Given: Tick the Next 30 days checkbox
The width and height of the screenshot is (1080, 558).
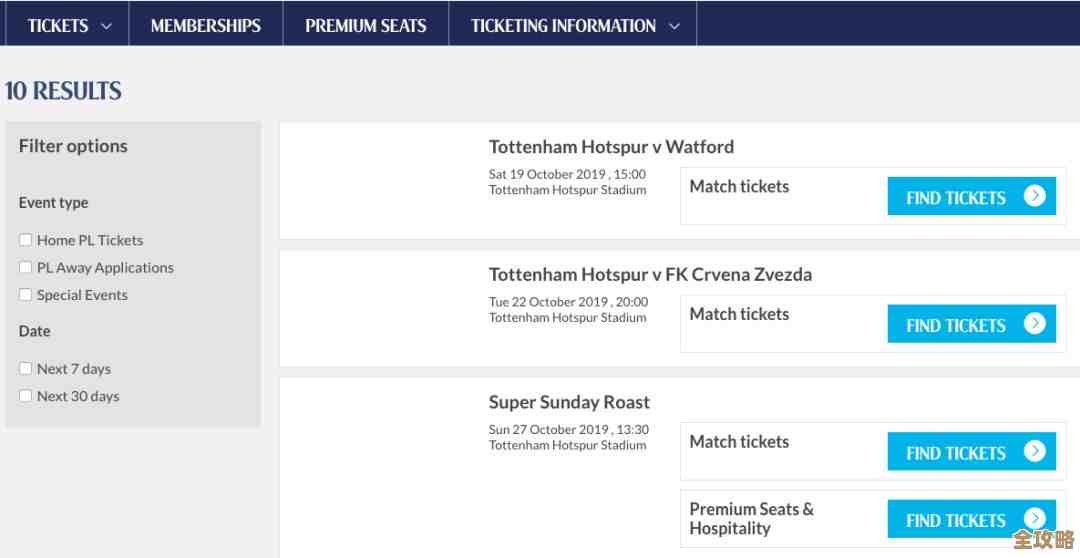Looking at the screenshot, I should tap(26, 396).
